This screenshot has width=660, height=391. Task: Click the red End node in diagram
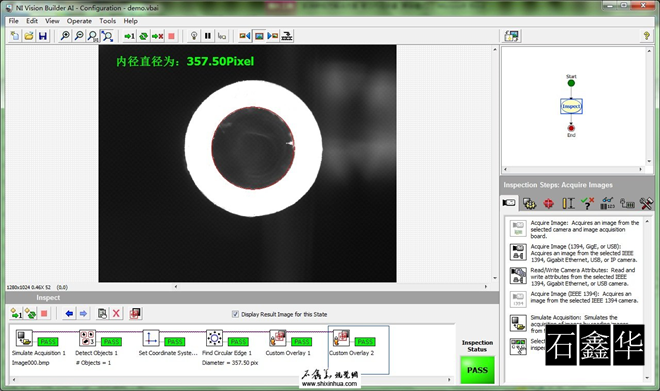point(571,128)
